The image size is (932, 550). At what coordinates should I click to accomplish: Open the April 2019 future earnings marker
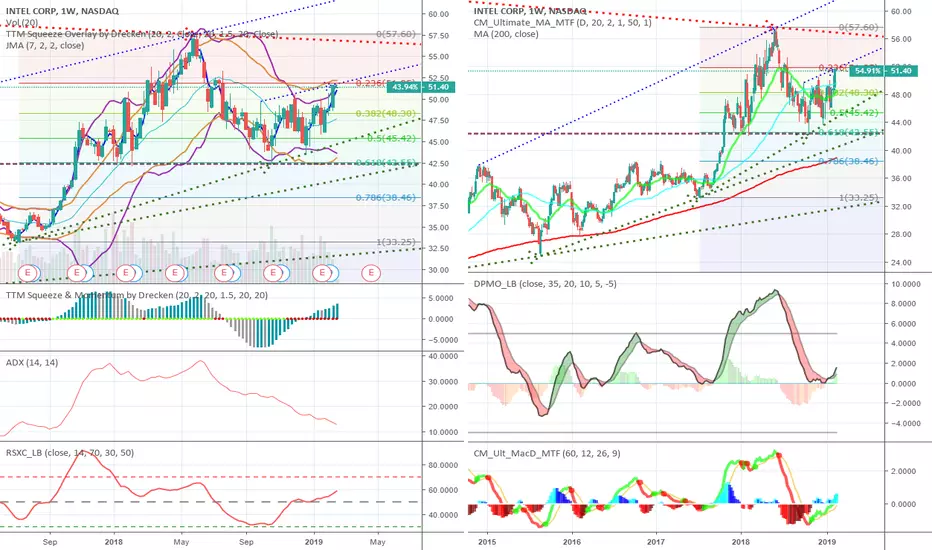pos(371,273)
